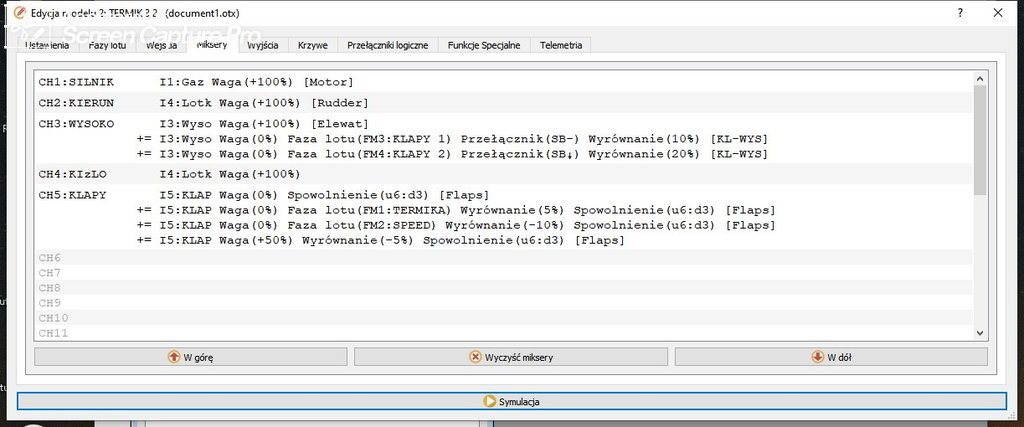Start Symulacja with the play button
The image size is (1024, 427).
click(x=511, y=401)
